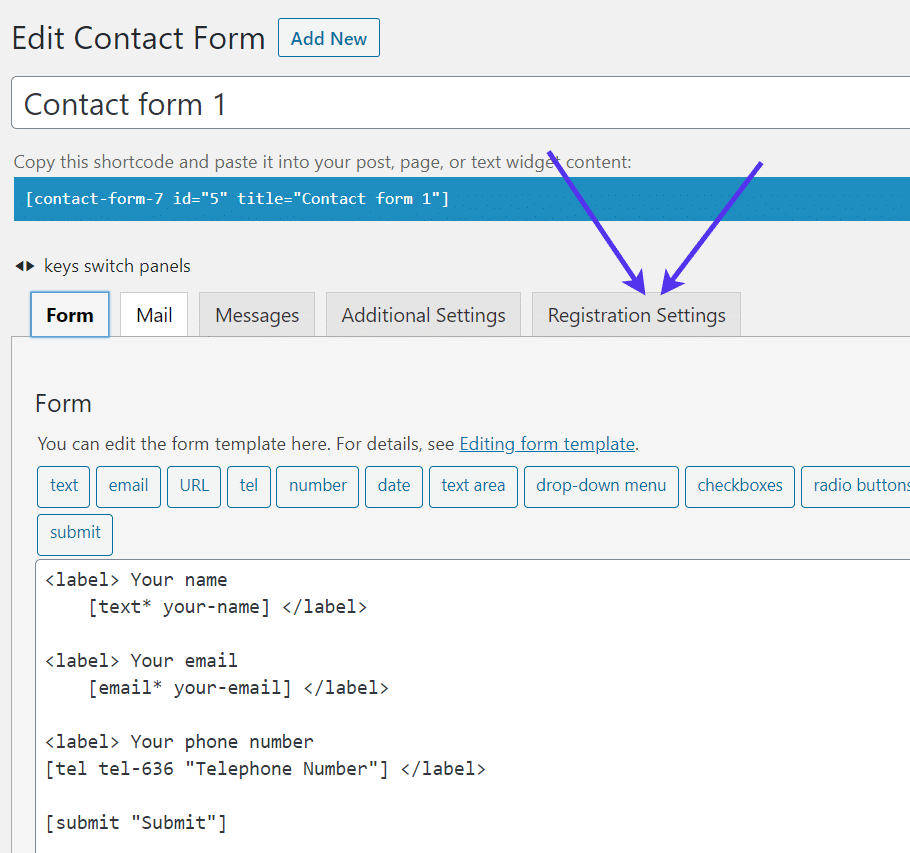
Task: Add a number field tag
Action: (317, 486)
